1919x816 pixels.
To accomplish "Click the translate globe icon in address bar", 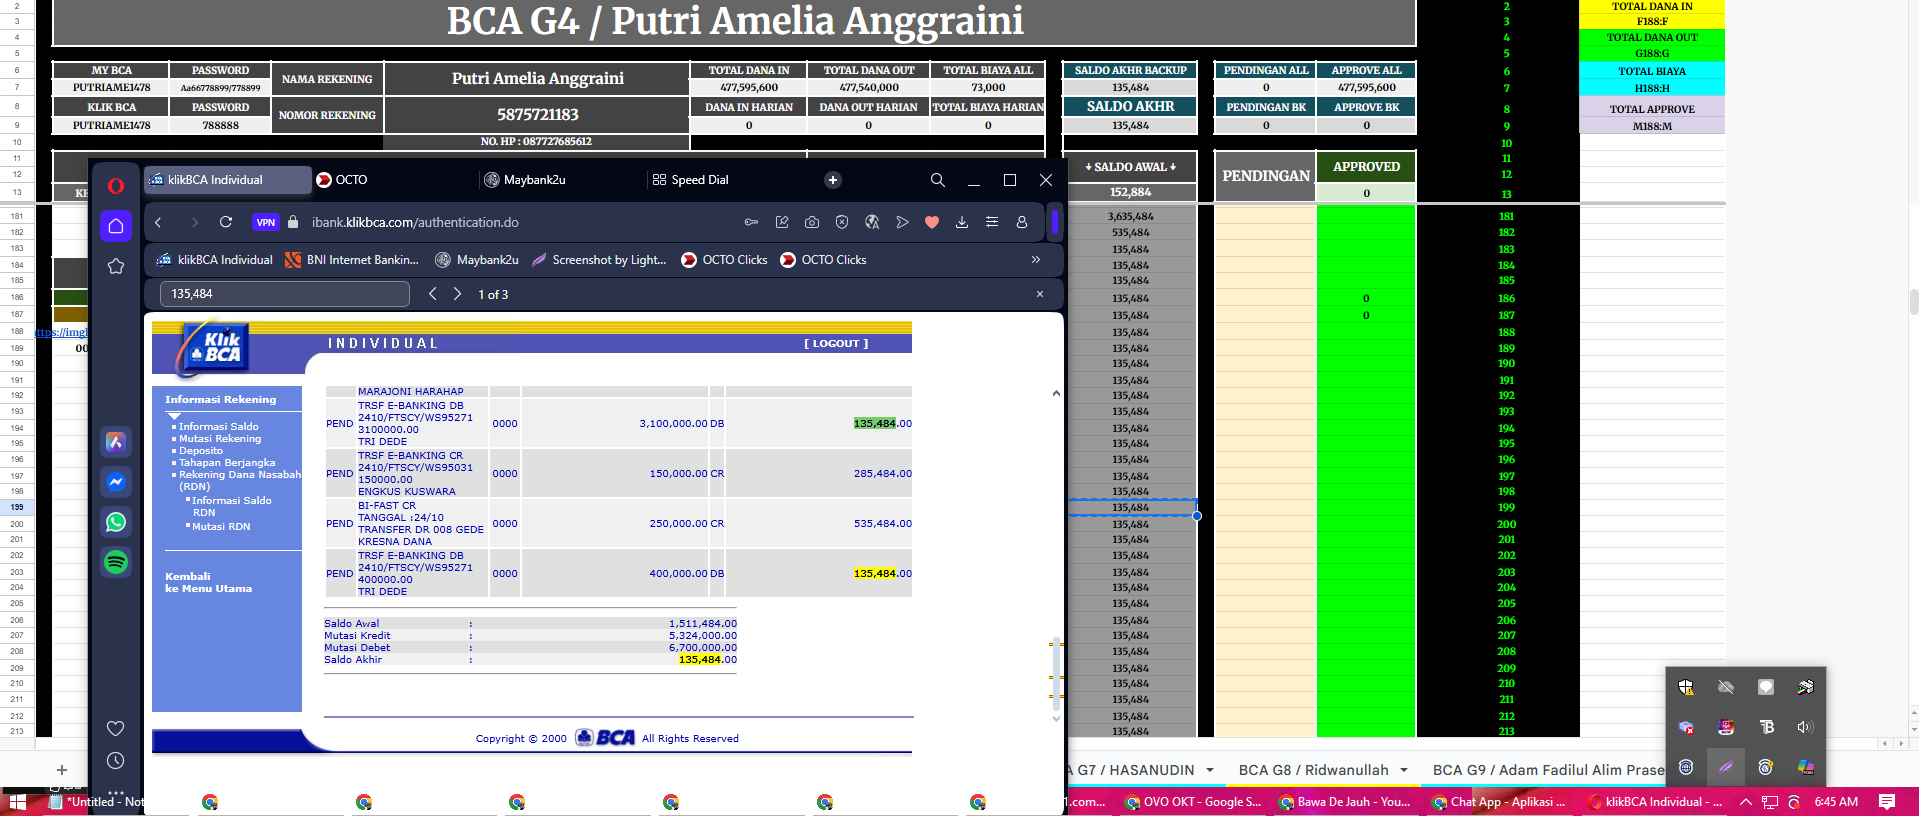I will pos(872,222).
